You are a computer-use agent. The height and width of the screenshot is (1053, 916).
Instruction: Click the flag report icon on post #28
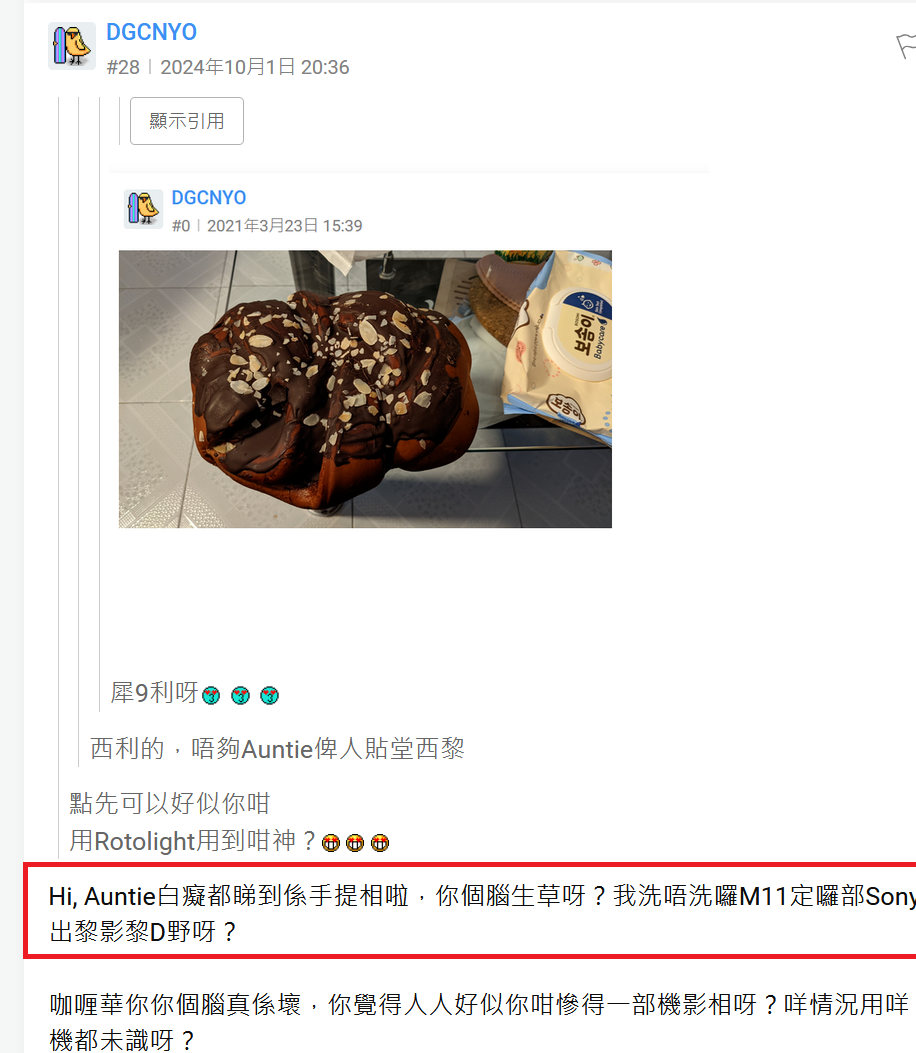pos(907,46)
